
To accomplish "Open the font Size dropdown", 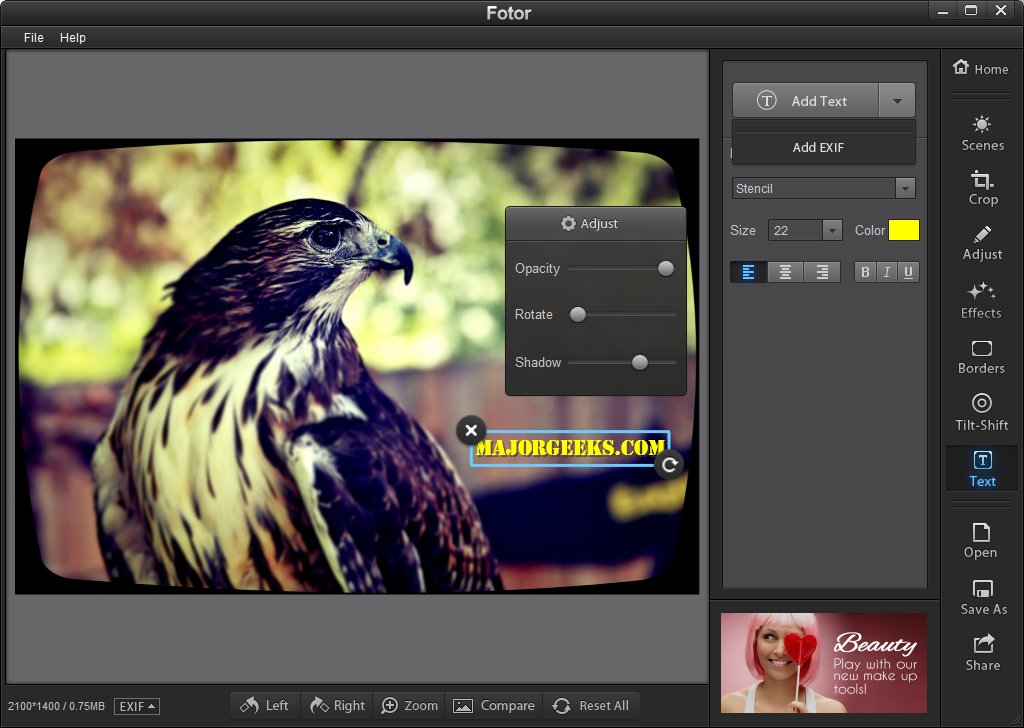I will tap(831, 230).
